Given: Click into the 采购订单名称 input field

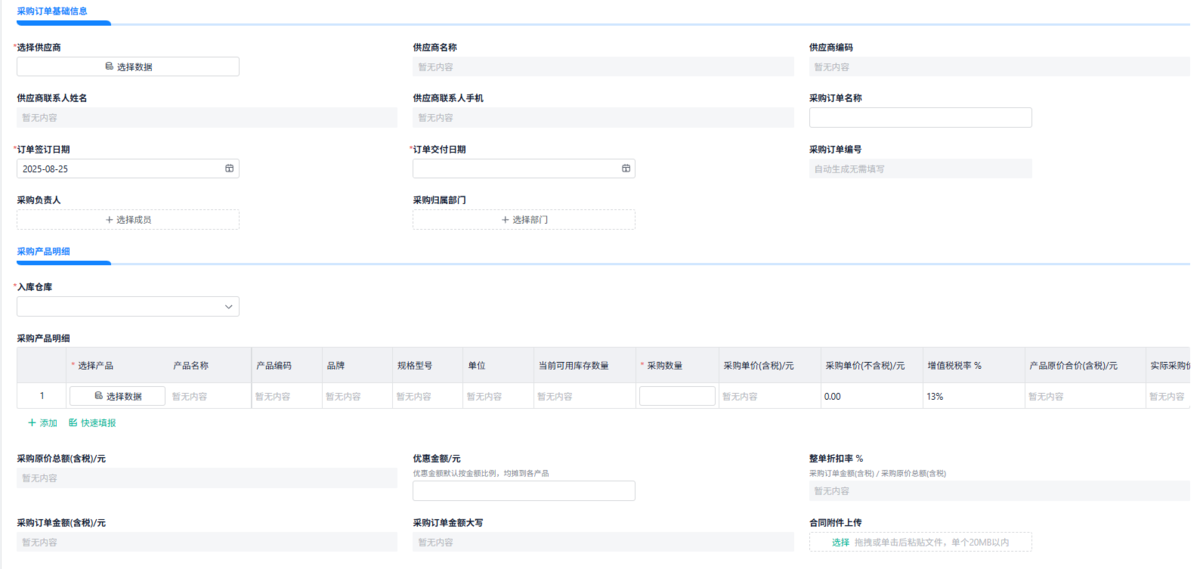Looking at the screenshot, I should (920, 118).
